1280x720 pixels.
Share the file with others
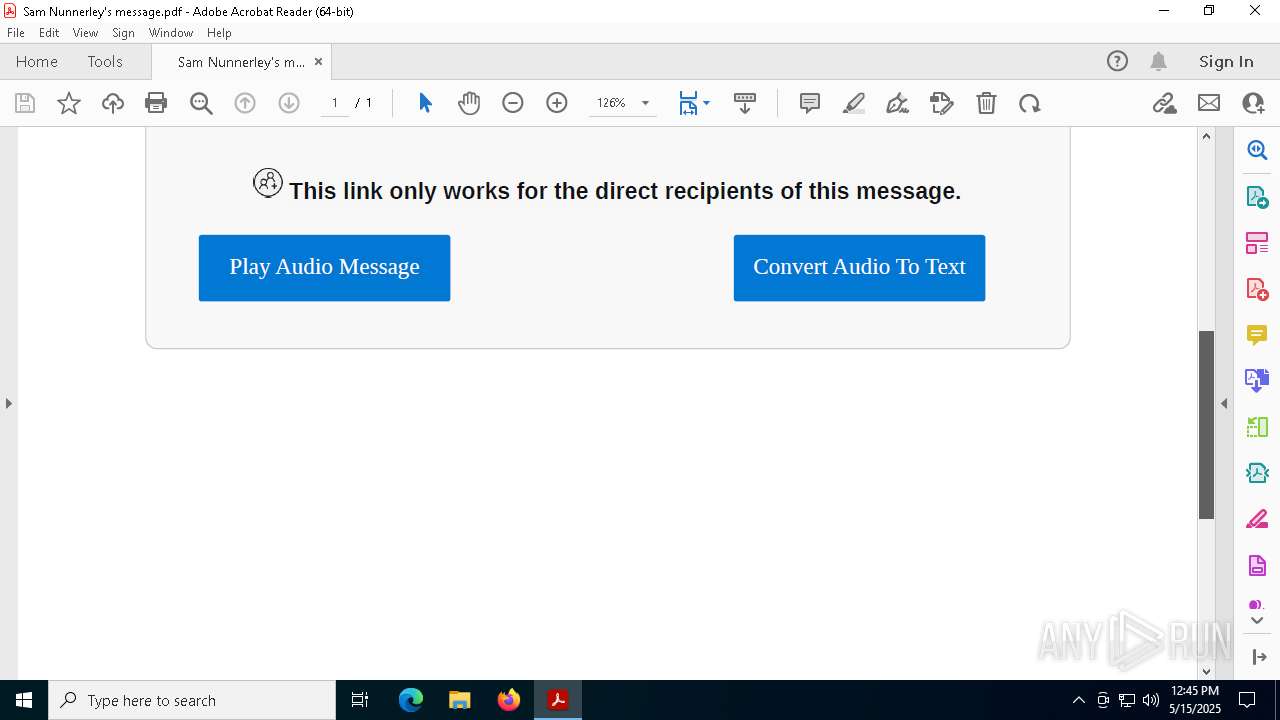click(1253, 103)
